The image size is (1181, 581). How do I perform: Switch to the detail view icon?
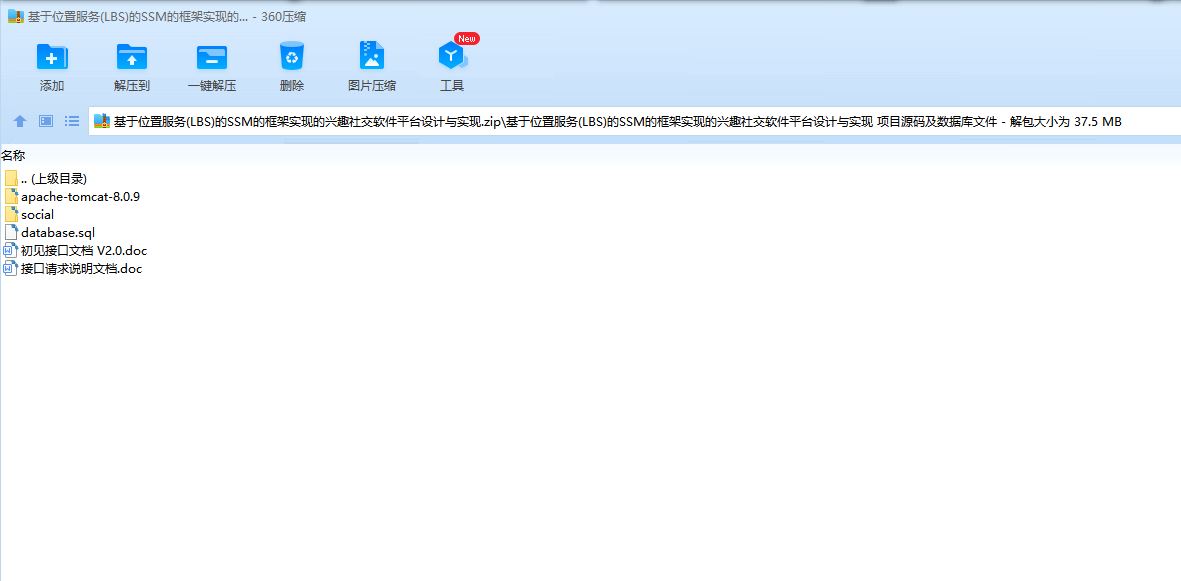(46, 121)
